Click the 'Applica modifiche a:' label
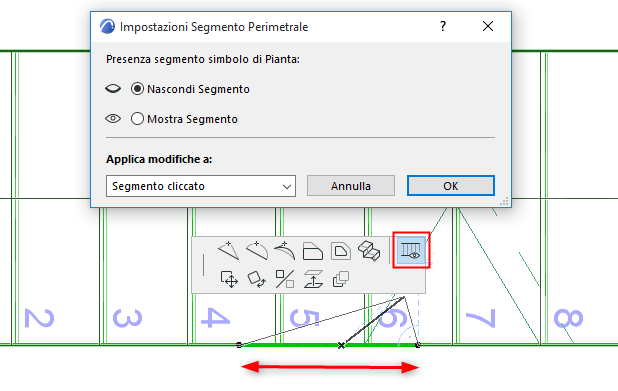 (159, 159)
